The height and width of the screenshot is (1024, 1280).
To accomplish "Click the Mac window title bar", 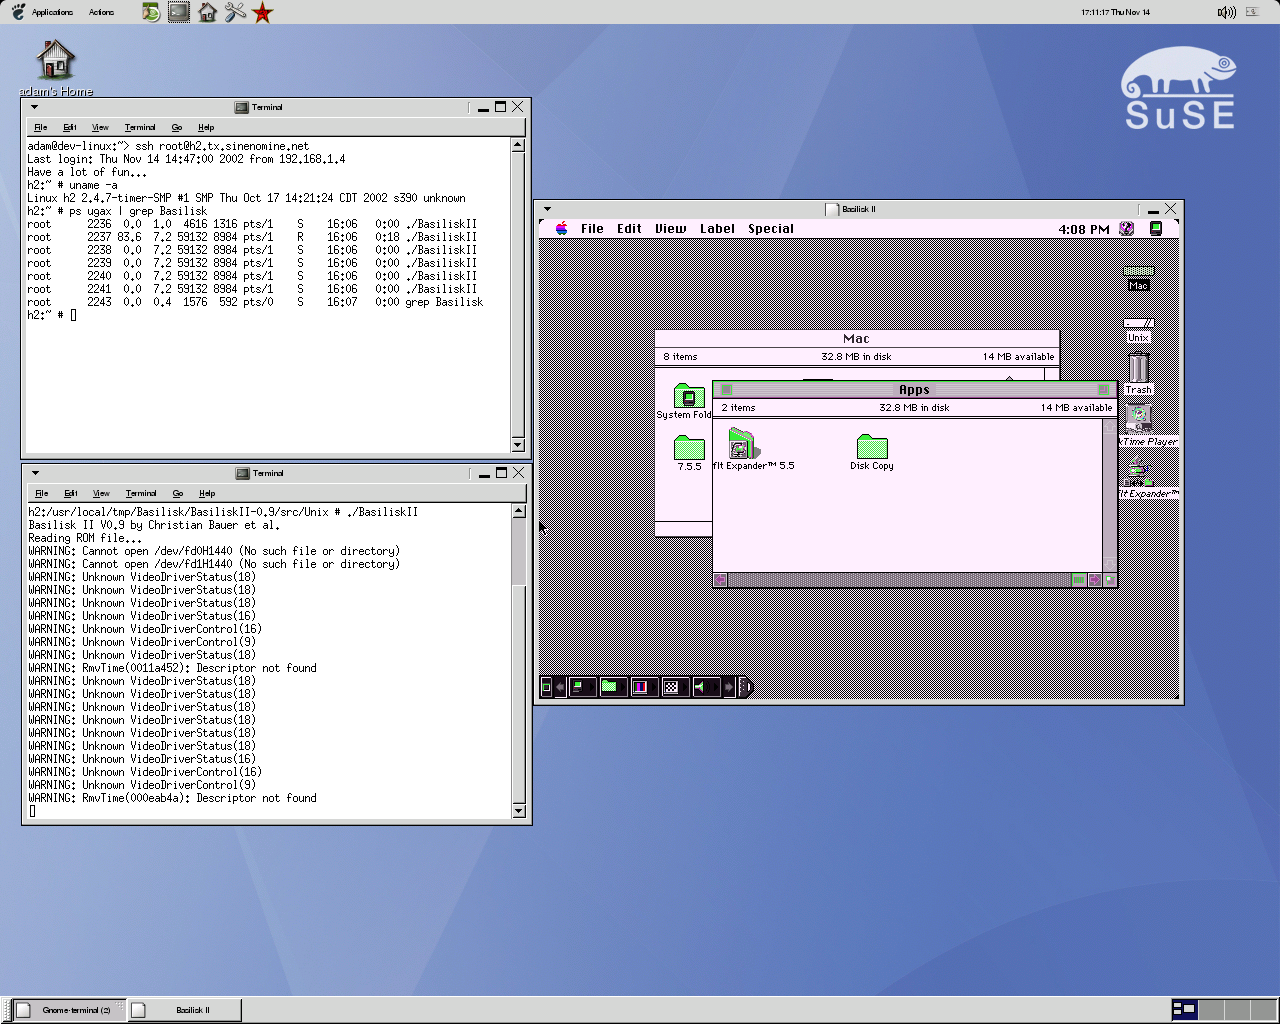I will click(857, 339).
